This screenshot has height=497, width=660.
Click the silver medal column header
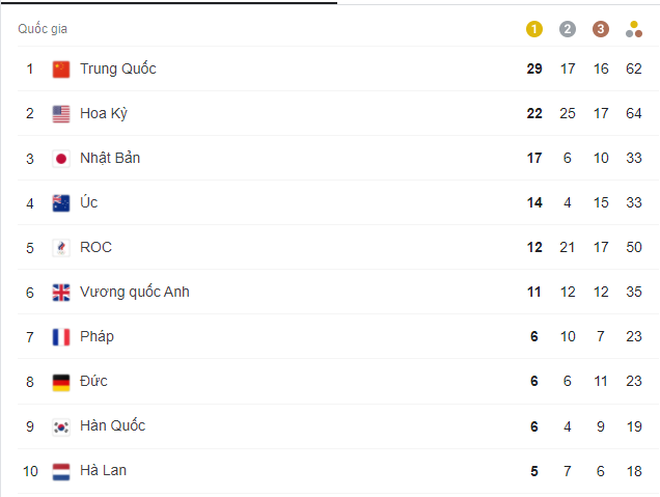pyautogui.click(x=567, y=29)
